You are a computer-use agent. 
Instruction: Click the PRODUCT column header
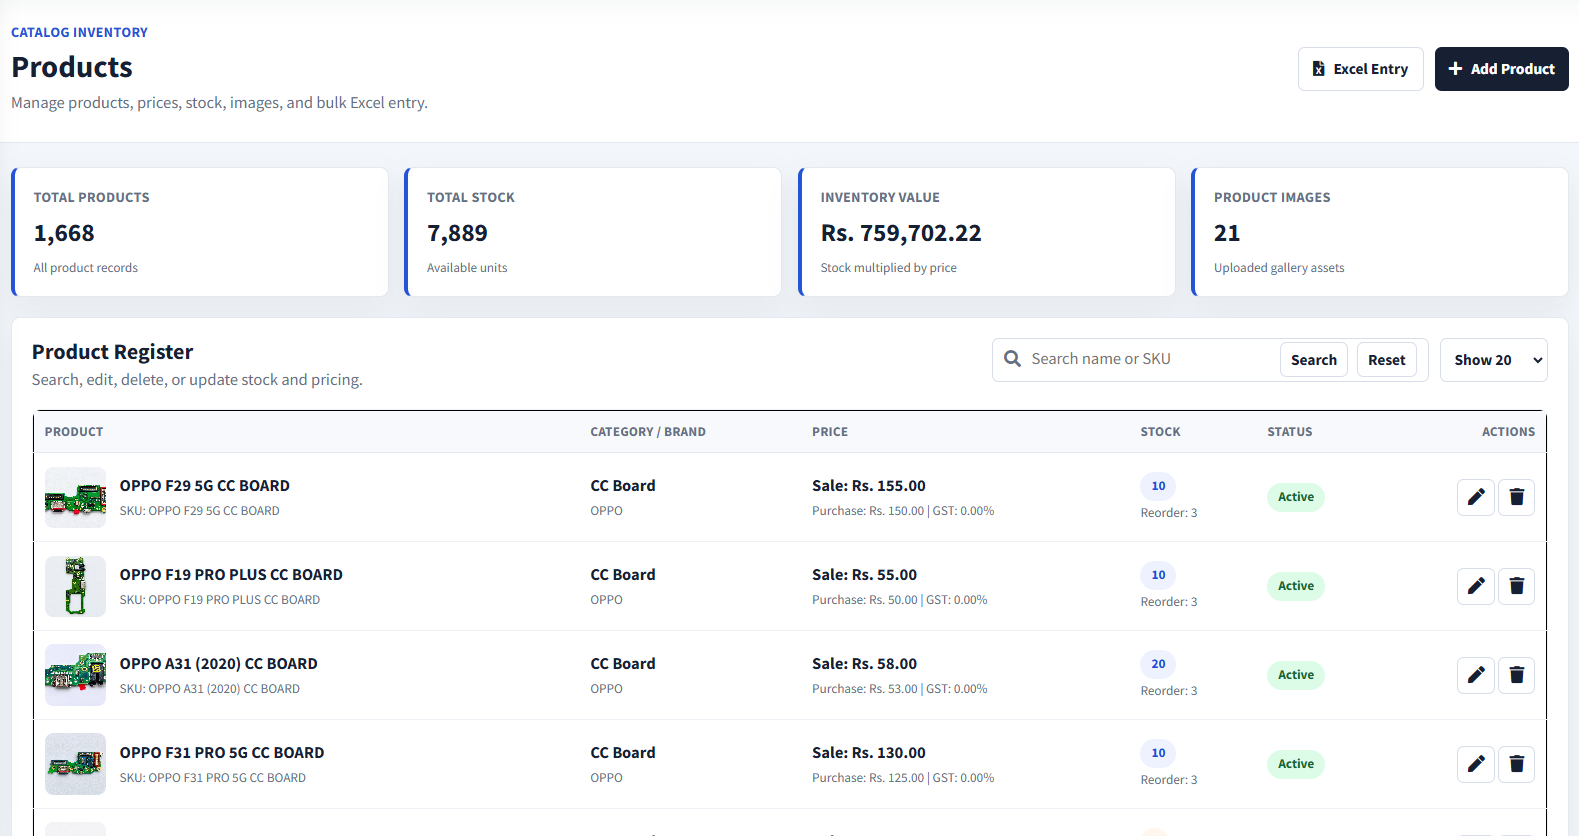[74, 432]
